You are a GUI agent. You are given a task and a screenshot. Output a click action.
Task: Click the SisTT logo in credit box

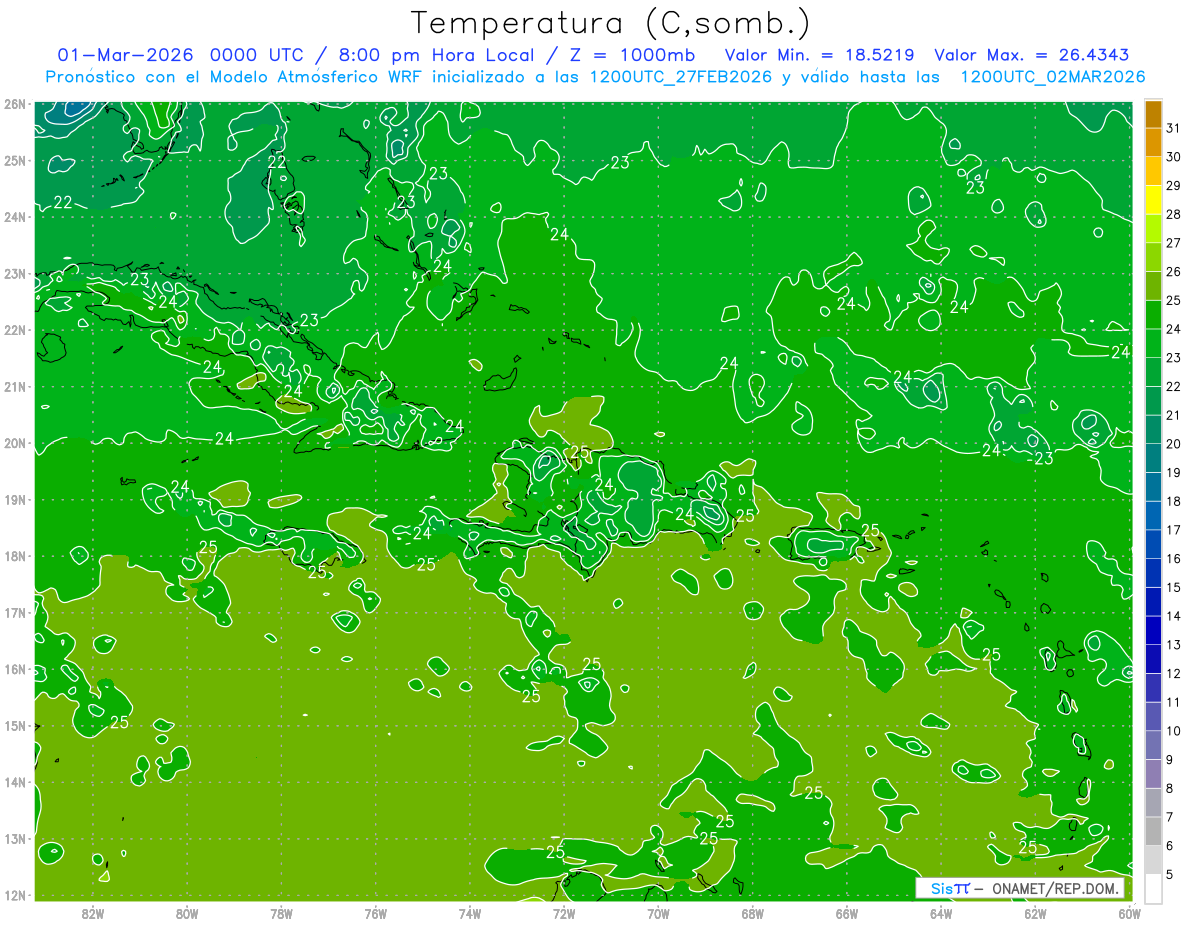coord(950,888)
